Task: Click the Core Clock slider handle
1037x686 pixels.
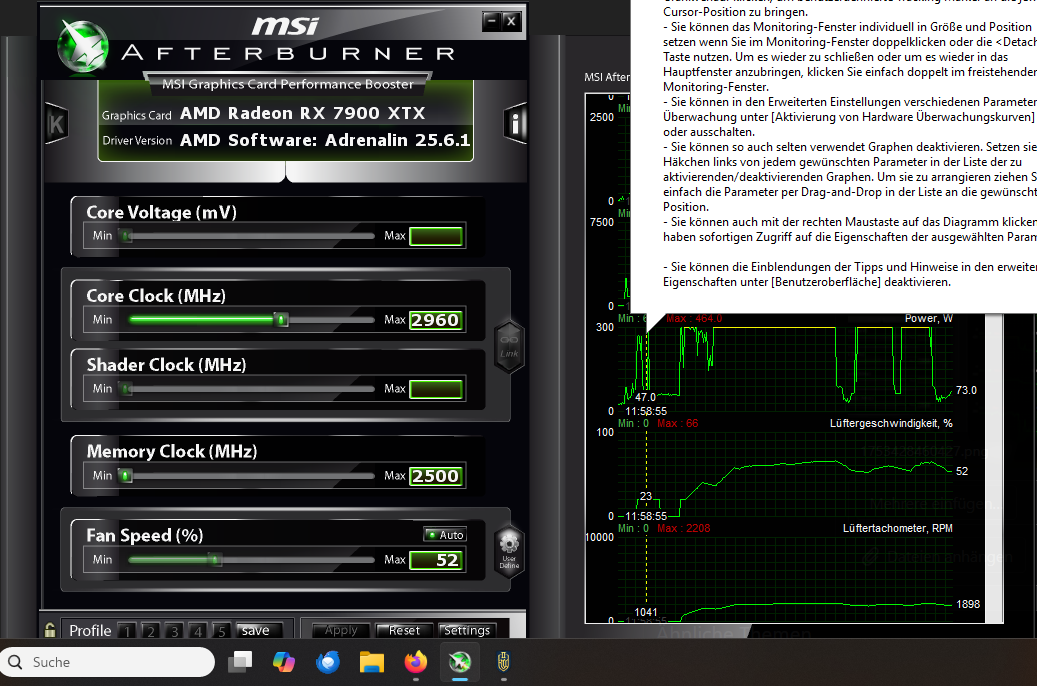Action: coord(282,320)
